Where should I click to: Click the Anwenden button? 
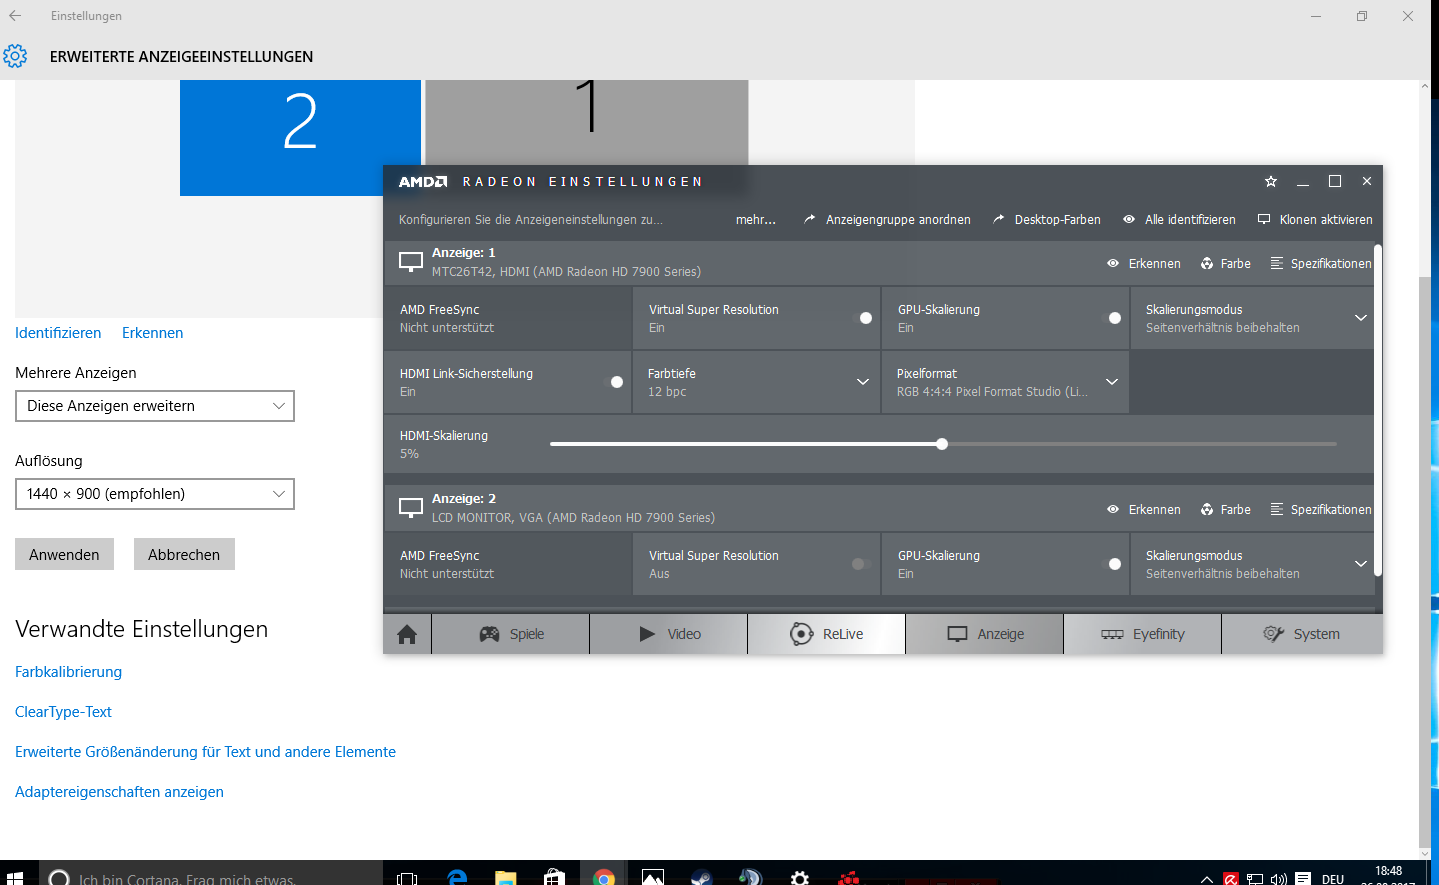[64, 554]
